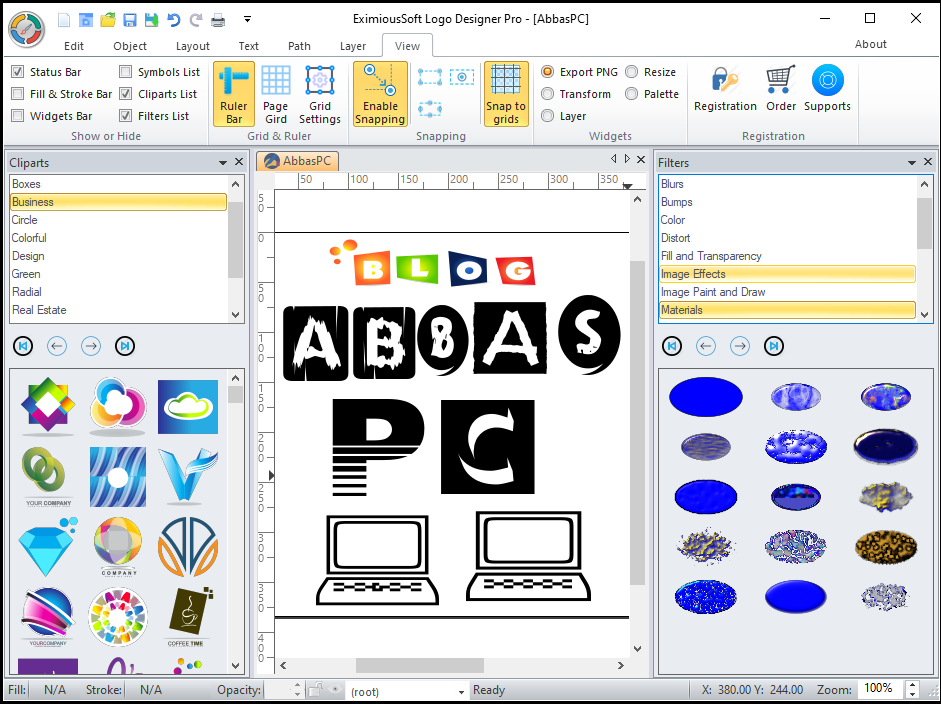Open the Registration key icon
This screenshot has width=941, height=704.
pyautogui.click(x=725, y=89)
